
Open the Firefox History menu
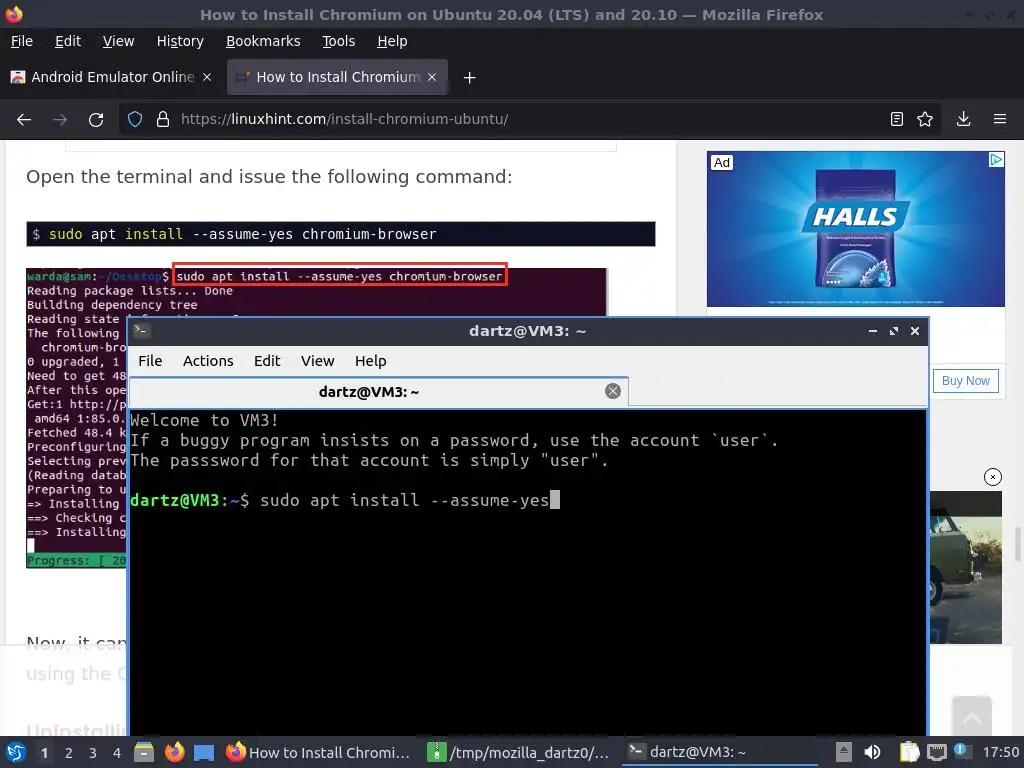pyautogui.click(x=180, y=41)
